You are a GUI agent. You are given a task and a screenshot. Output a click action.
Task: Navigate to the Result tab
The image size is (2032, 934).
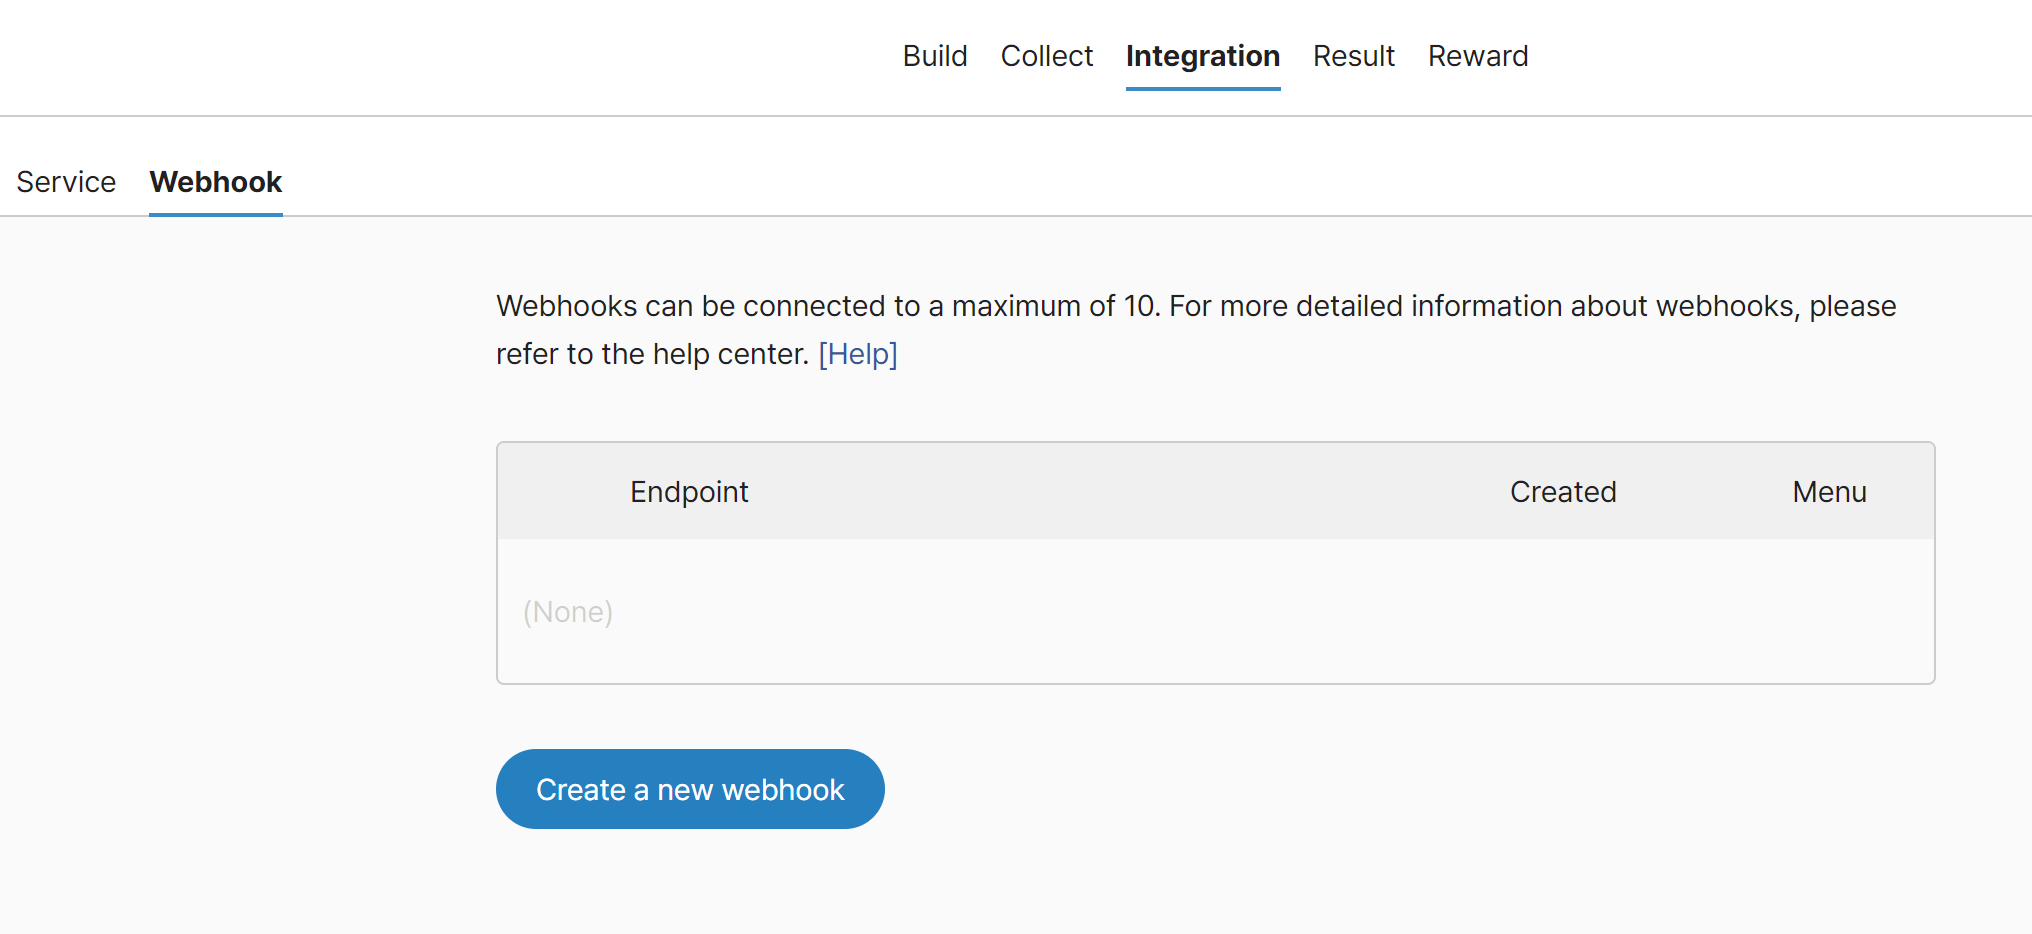point(1354,56)
